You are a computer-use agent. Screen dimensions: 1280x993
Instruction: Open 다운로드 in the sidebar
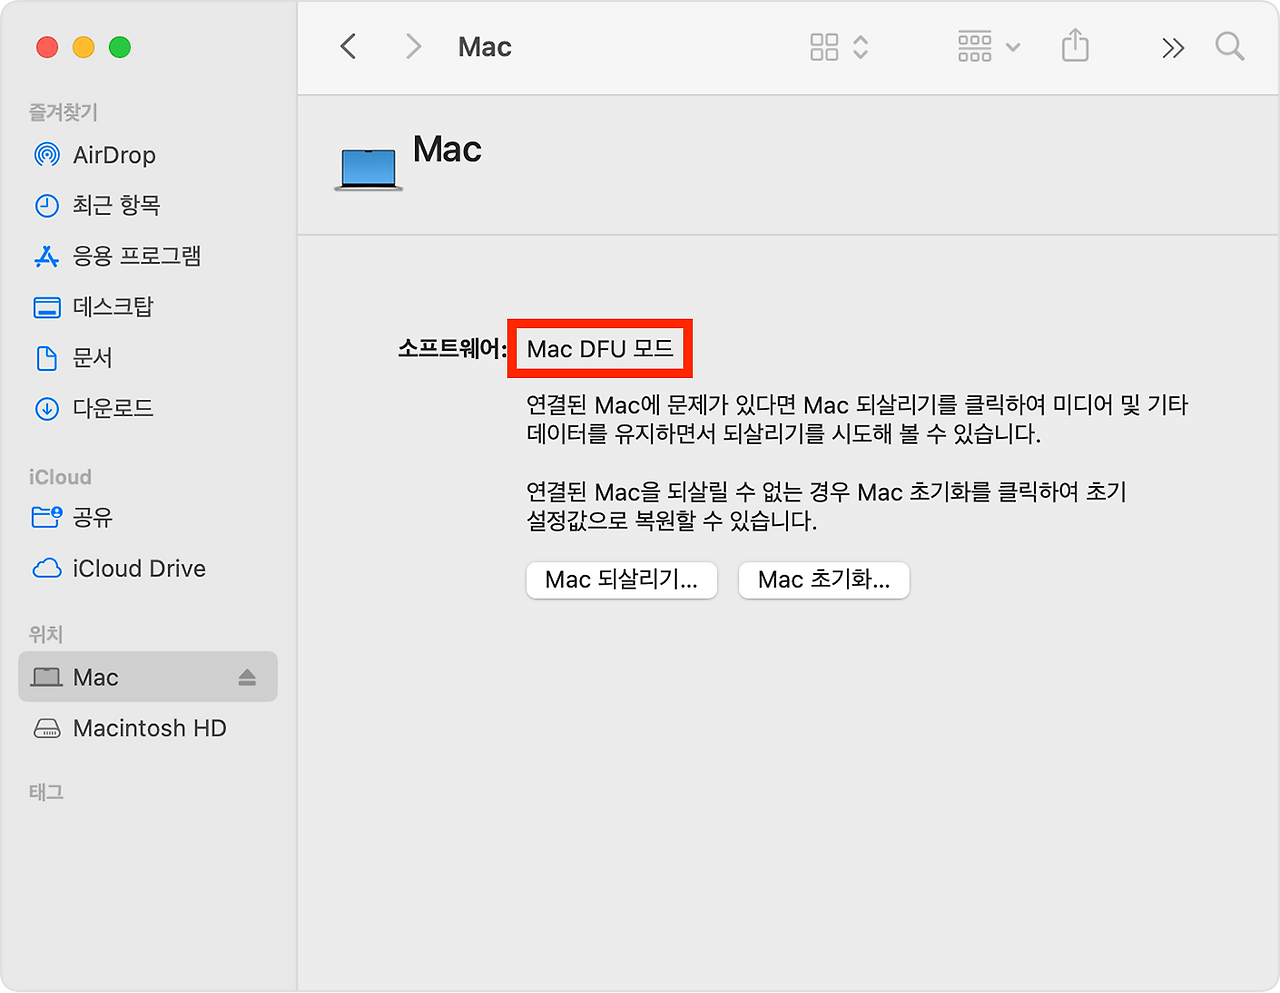(148, 408)
